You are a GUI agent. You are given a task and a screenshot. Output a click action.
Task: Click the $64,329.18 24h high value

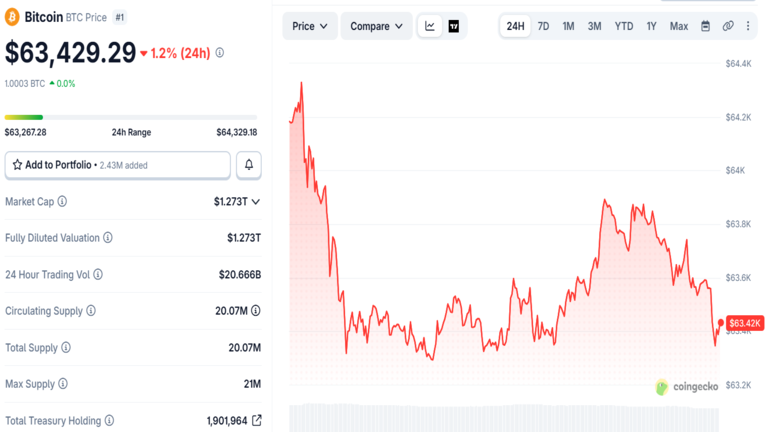(x=237, y=132)
